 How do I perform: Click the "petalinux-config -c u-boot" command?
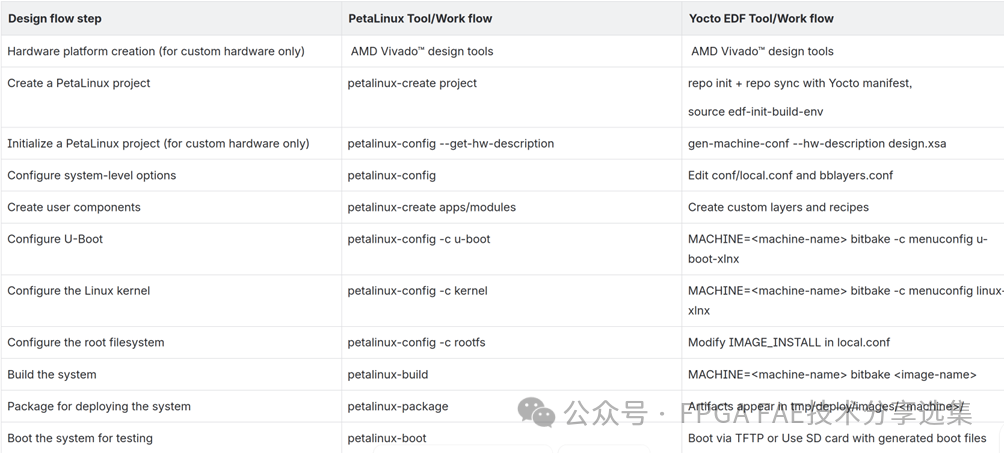[x=419, y=239]
